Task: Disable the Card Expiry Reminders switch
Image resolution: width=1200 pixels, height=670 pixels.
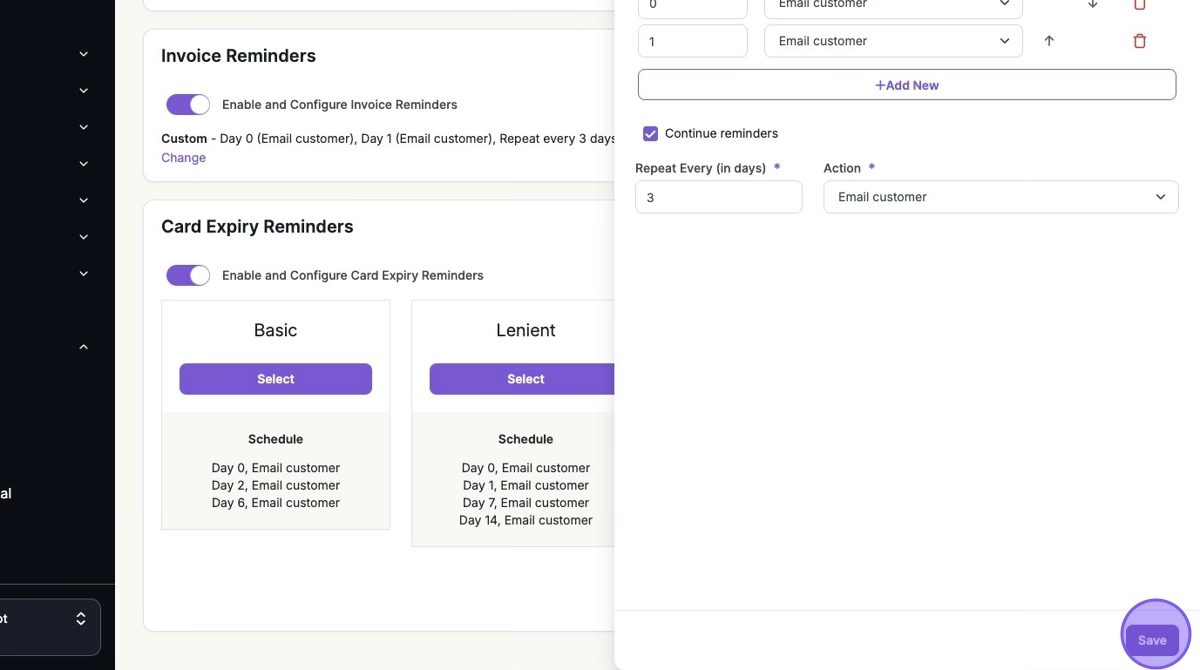Action: tap(188, 275)
